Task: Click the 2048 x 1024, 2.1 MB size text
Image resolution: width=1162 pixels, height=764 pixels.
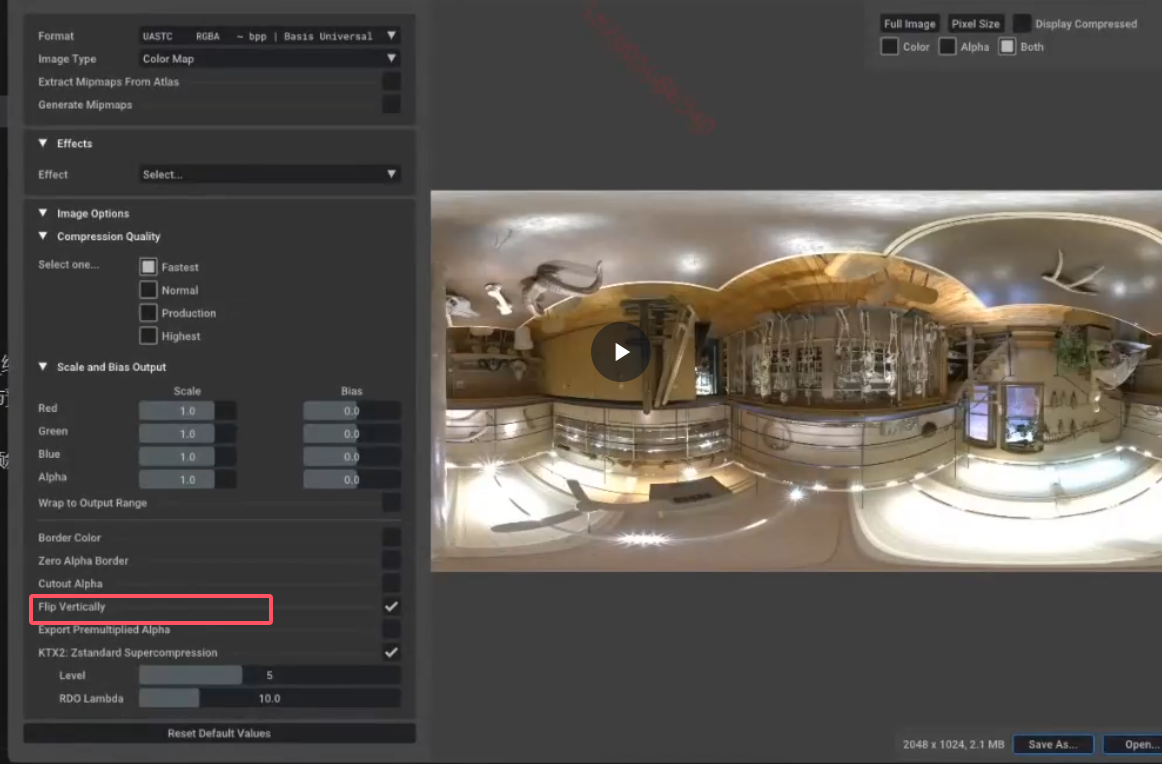Action: (x=953, y=744)
